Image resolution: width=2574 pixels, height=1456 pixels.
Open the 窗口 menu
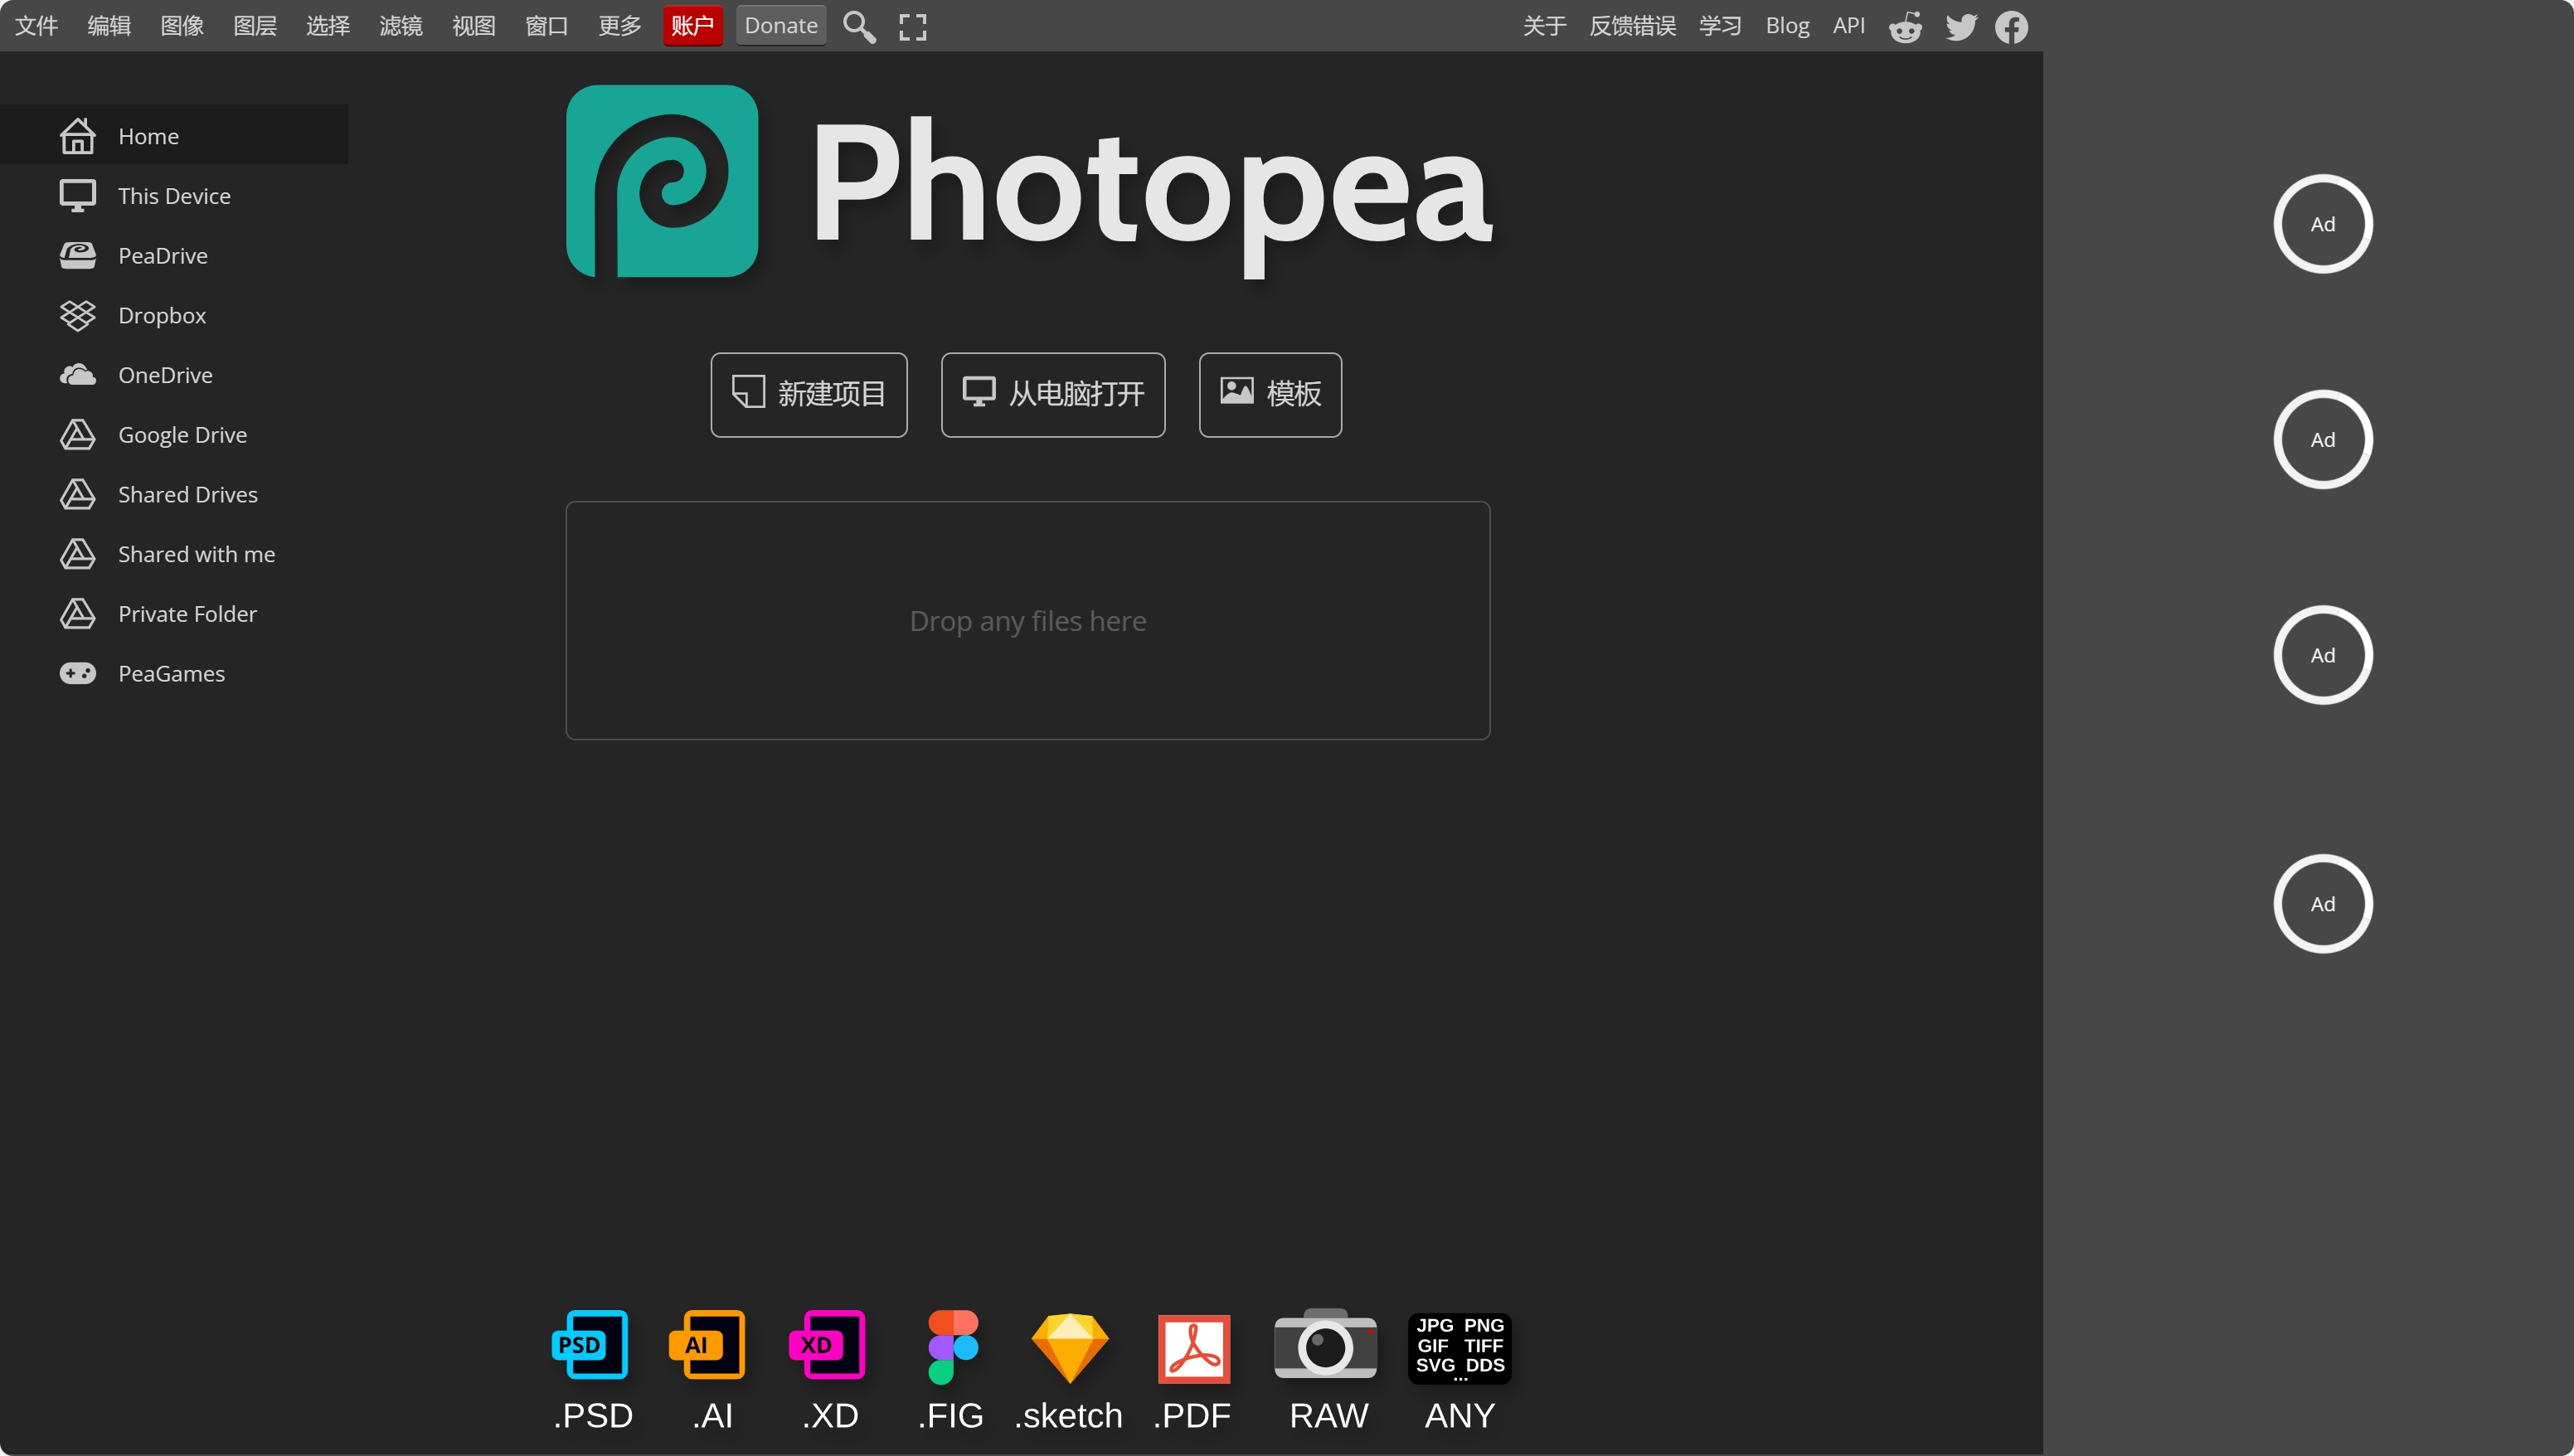pos(547,26)
